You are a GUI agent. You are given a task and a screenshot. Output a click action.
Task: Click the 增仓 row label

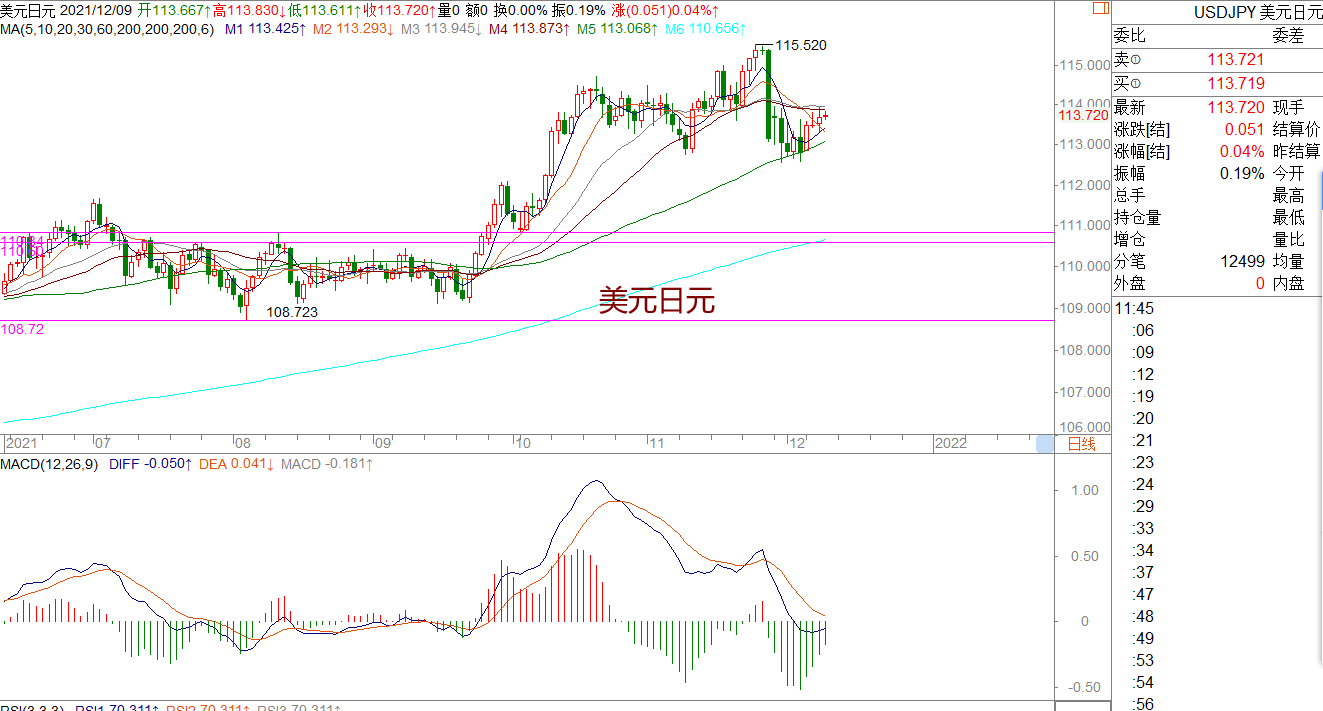1130,240
